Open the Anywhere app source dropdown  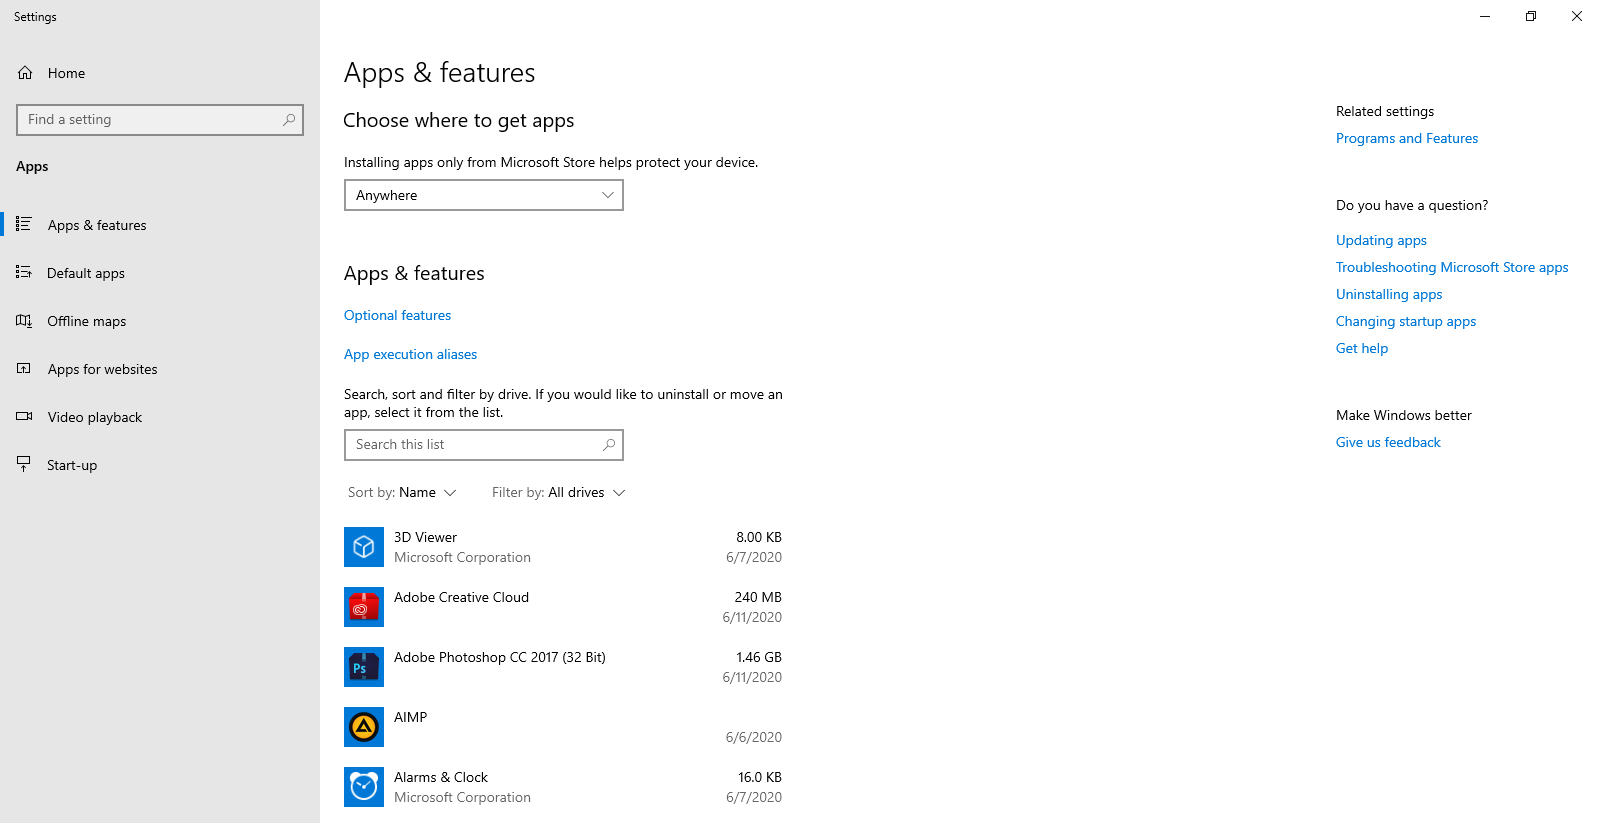pos(483,195)
